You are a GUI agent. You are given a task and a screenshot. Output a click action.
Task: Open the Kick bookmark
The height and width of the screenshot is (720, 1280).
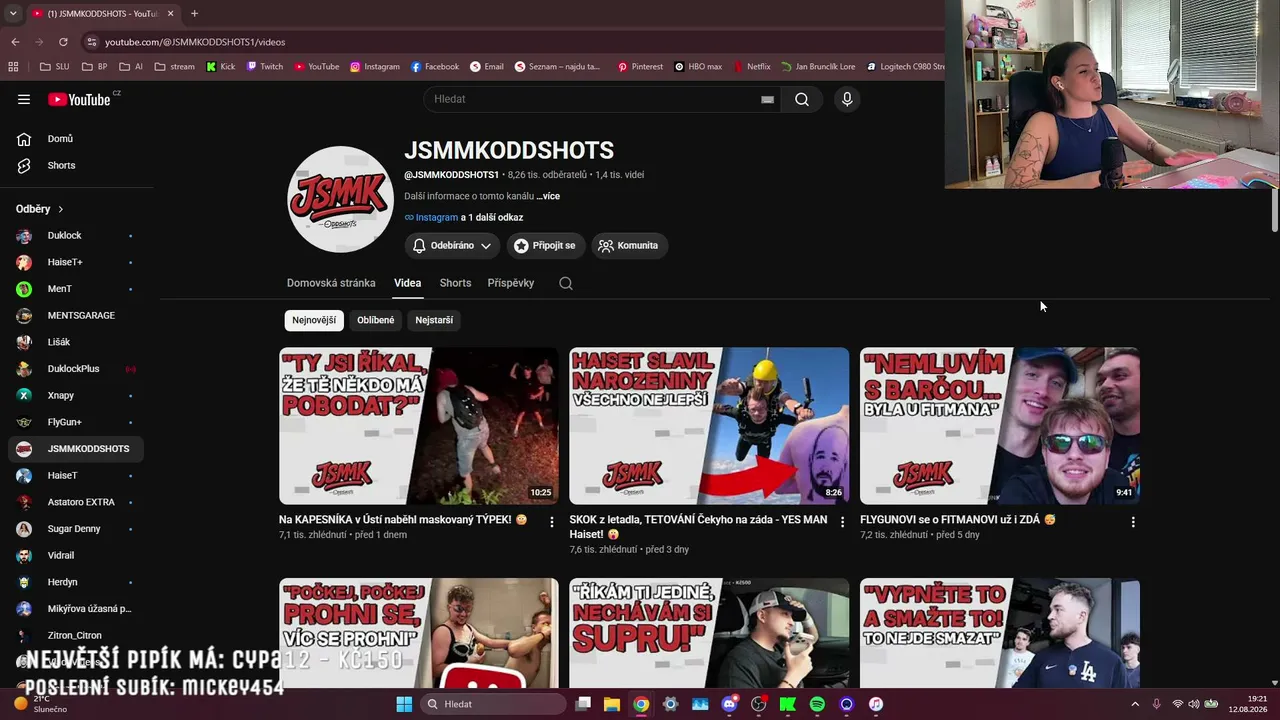tap(220, 67)
